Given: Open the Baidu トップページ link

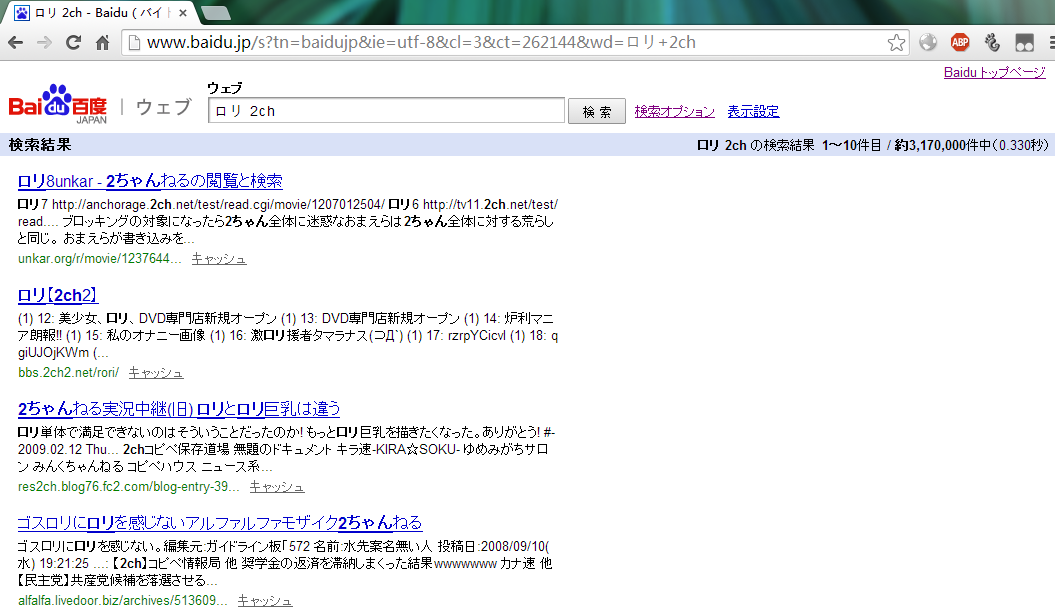Looking at the screenshot, I should tap(994, 73).
